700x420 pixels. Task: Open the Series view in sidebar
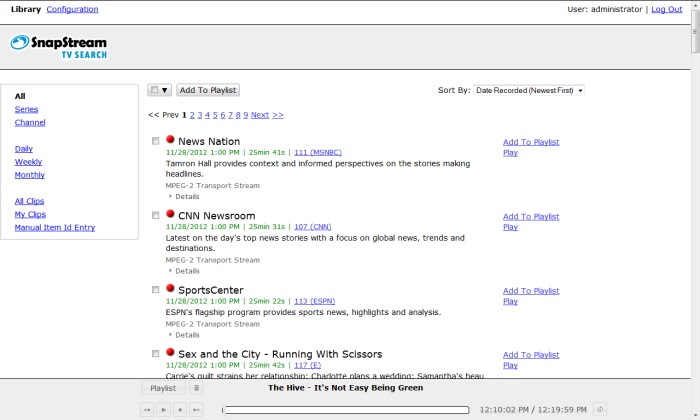(26, 109)
